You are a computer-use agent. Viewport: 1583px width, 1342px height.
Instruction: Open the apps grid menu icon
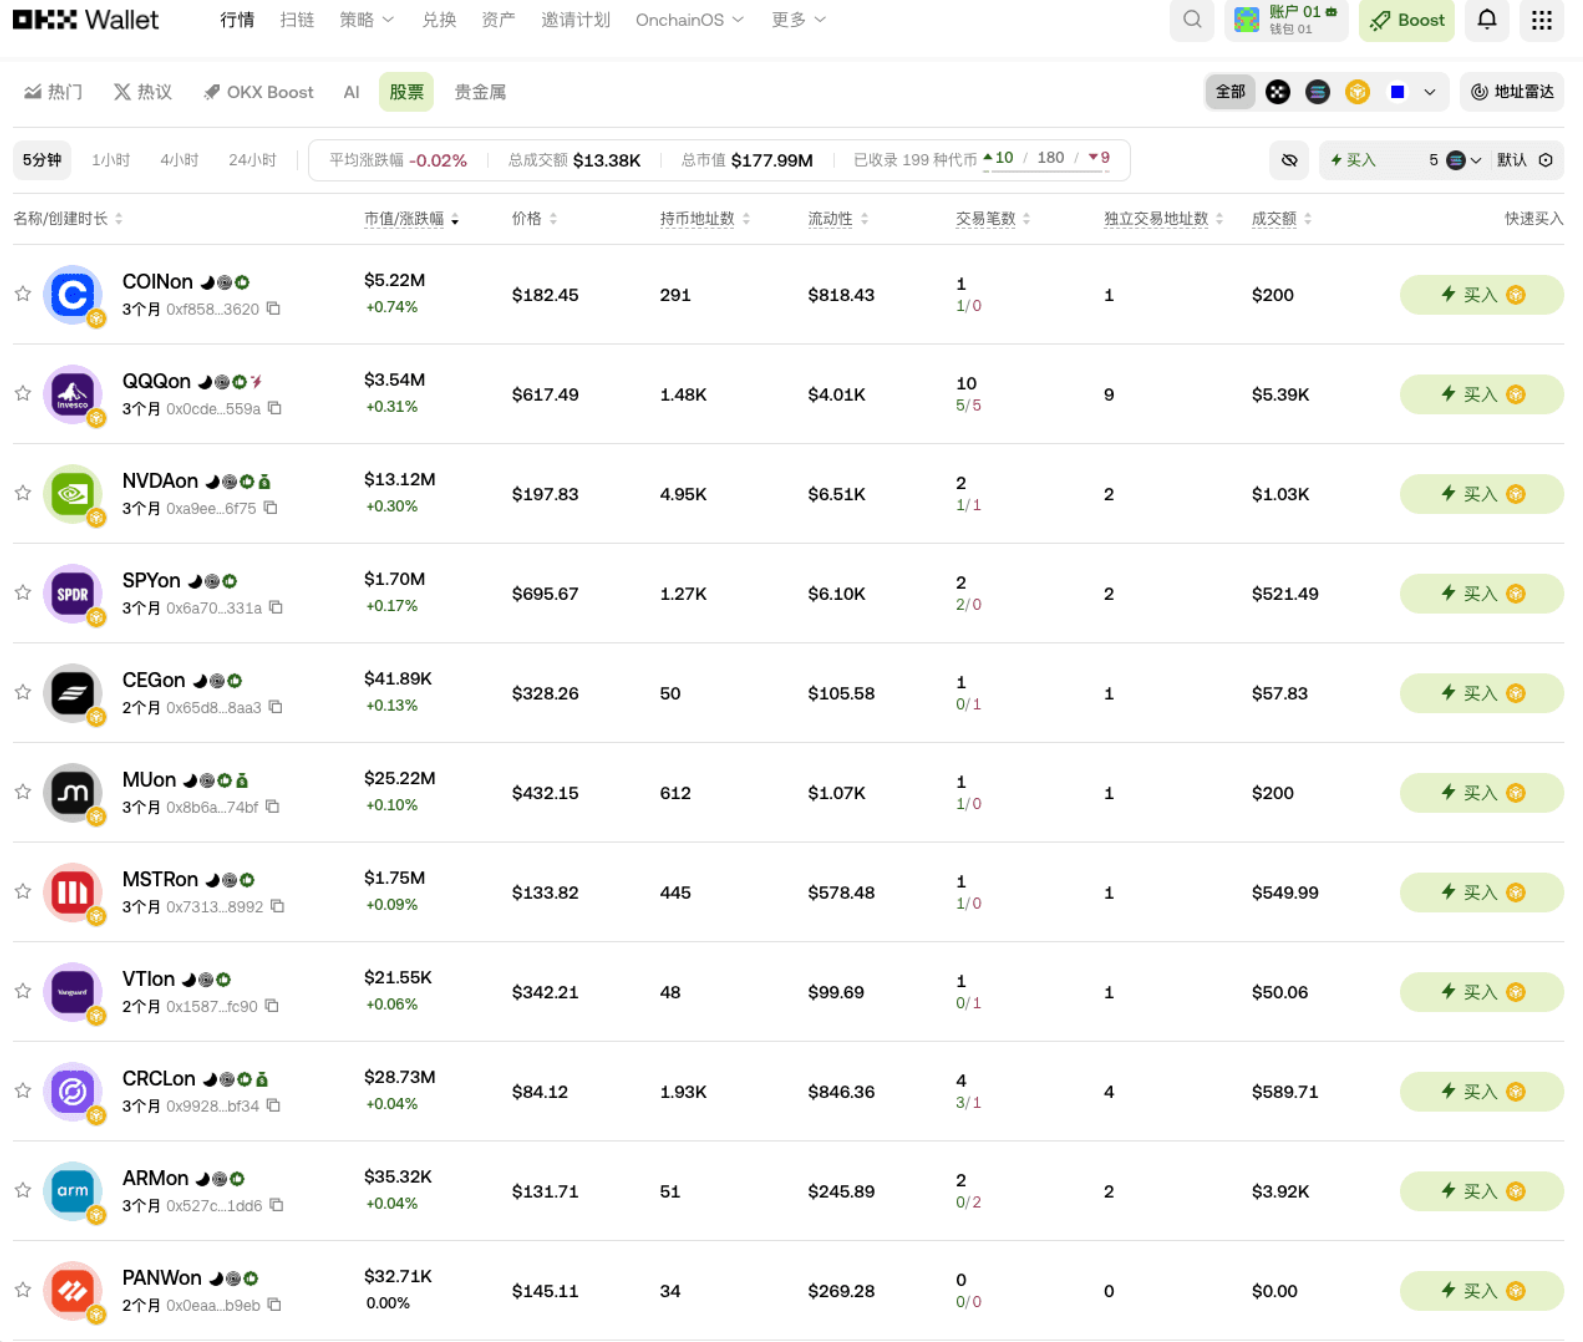point(1541,20)
